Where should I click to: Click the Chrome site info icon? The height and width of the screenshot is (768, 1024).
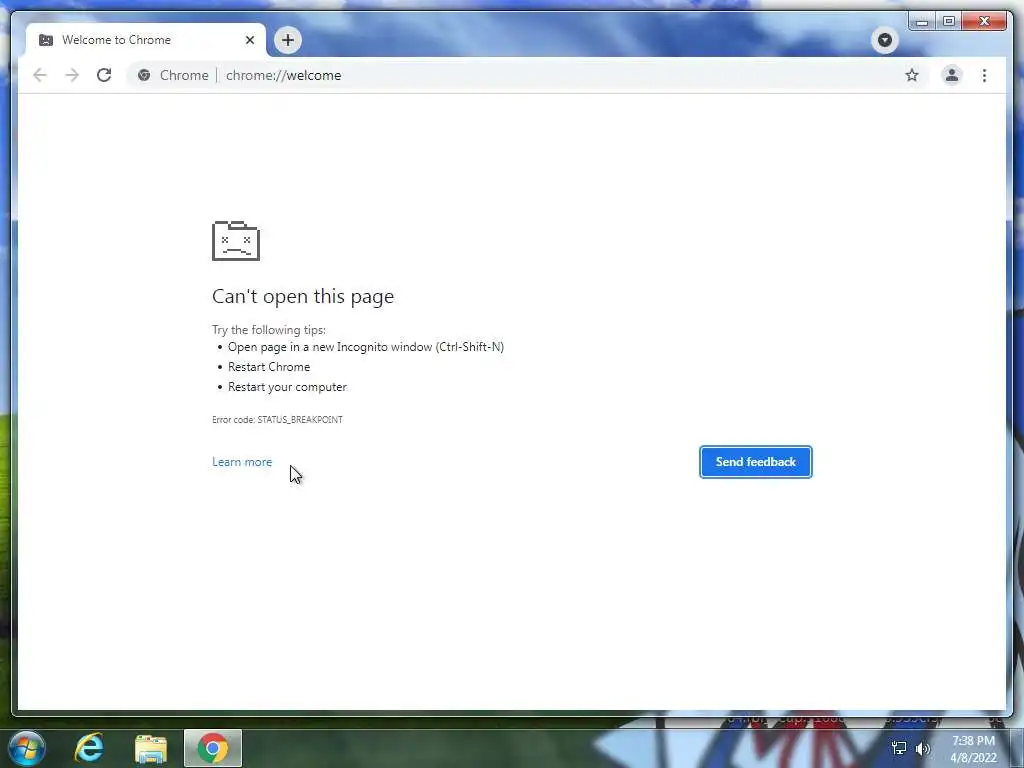(x=144, y=75)
